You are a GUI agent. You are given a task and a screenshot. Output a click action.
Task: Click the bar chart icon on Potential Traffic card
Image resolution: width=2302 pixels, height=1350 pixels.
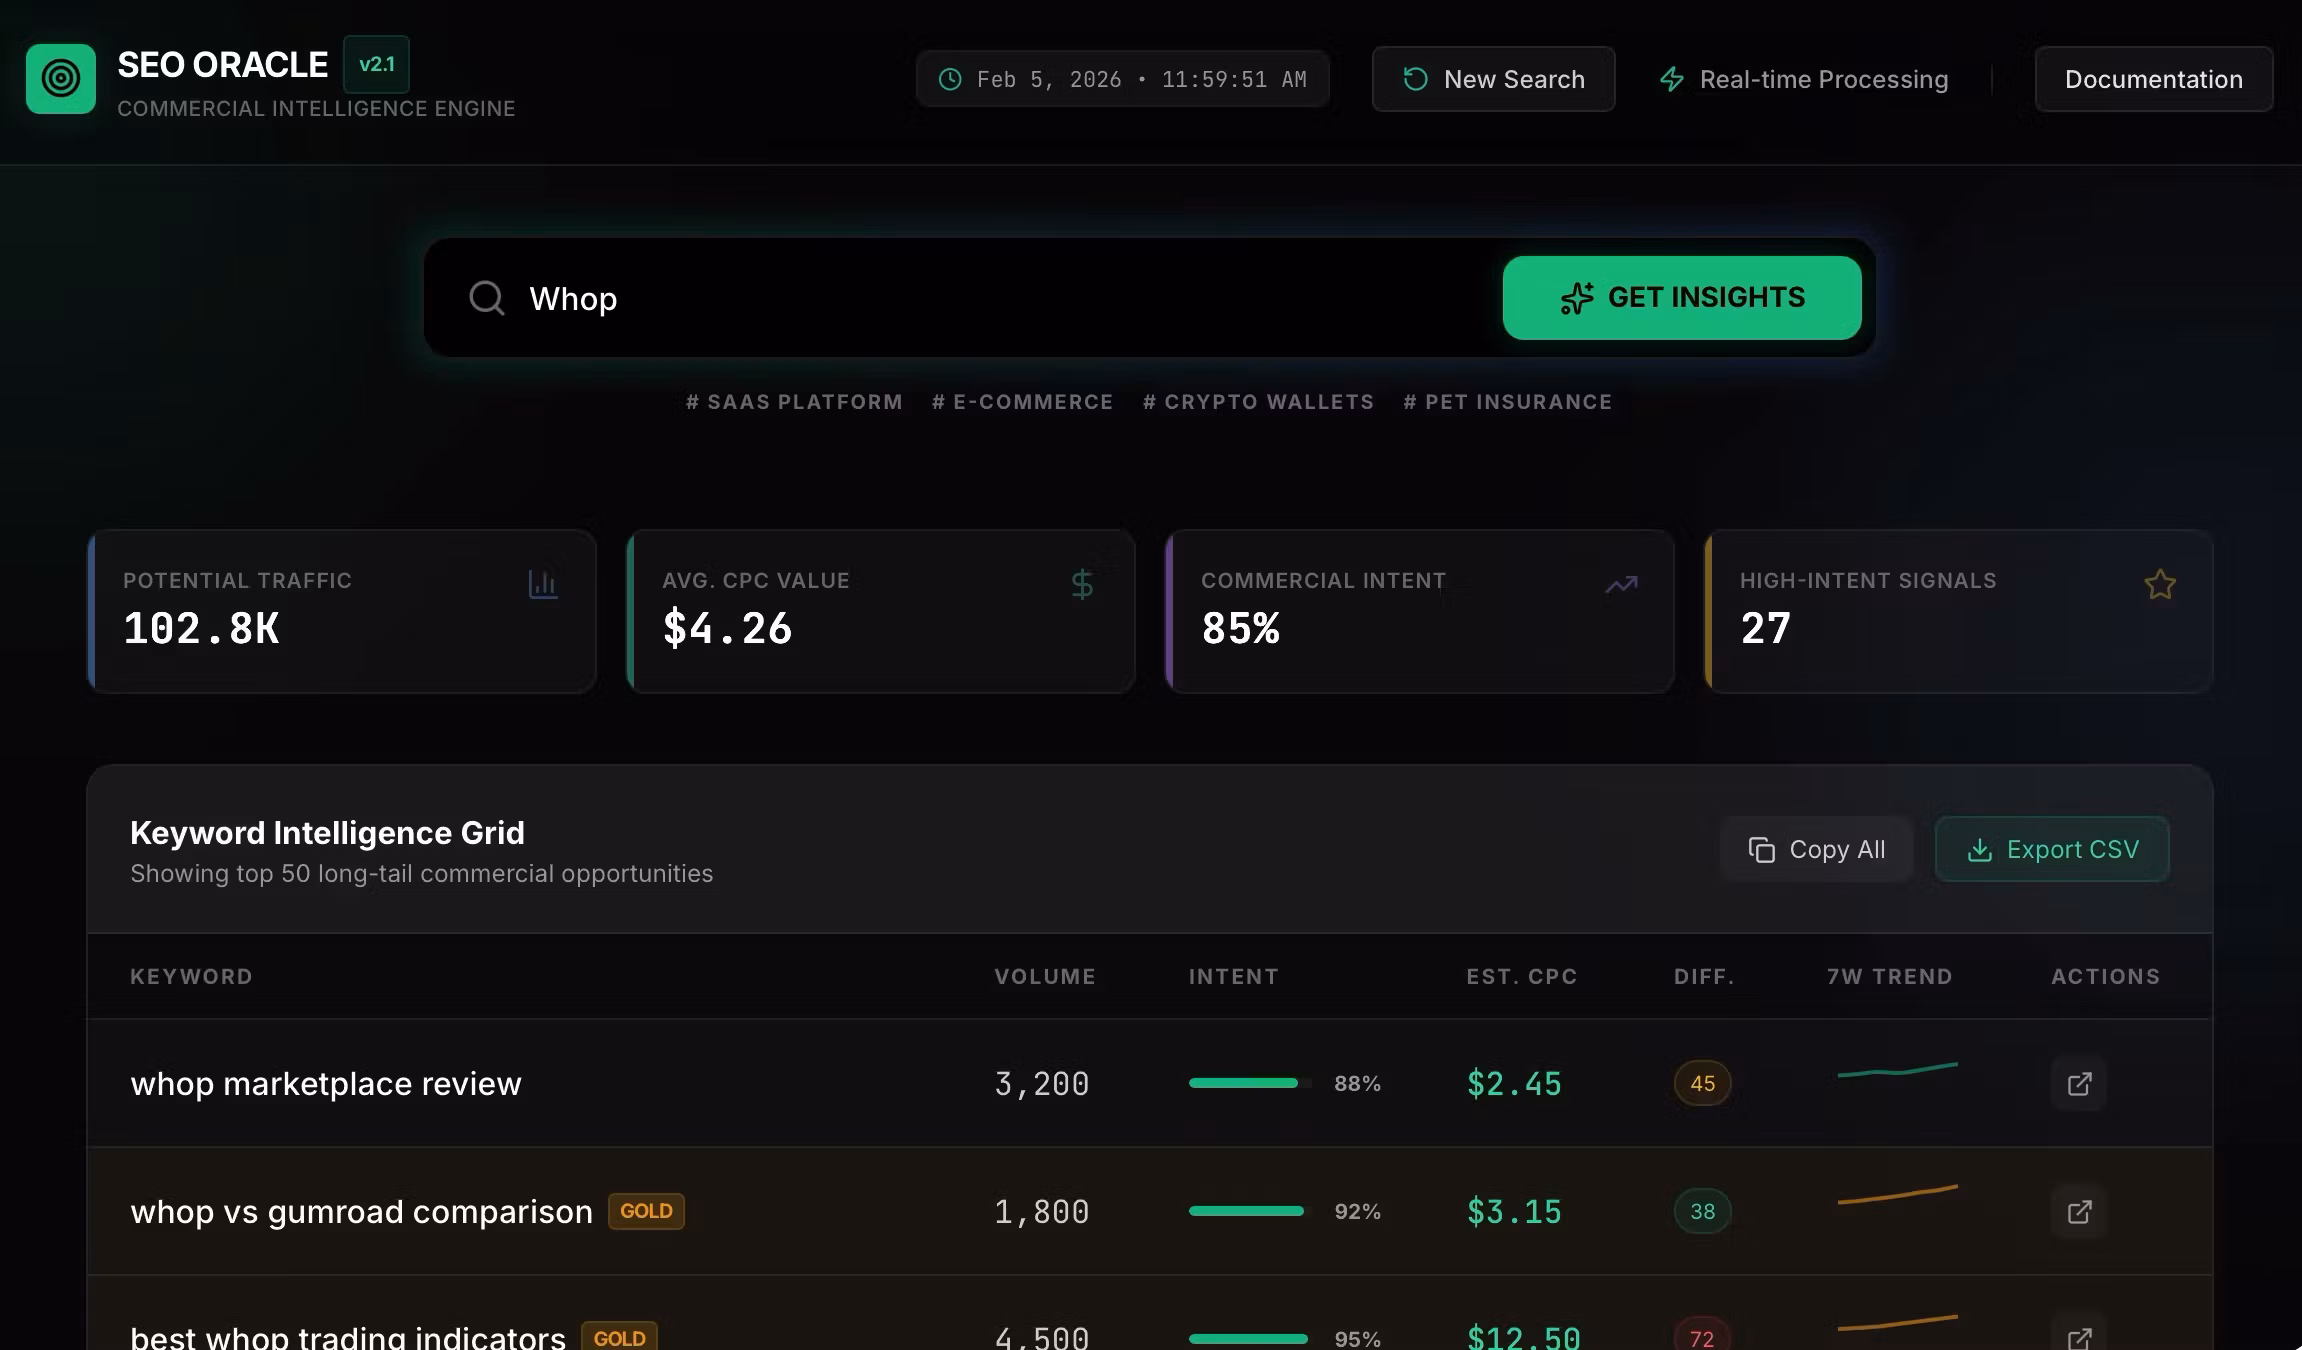pyautogui.click(x=543, y=584)
